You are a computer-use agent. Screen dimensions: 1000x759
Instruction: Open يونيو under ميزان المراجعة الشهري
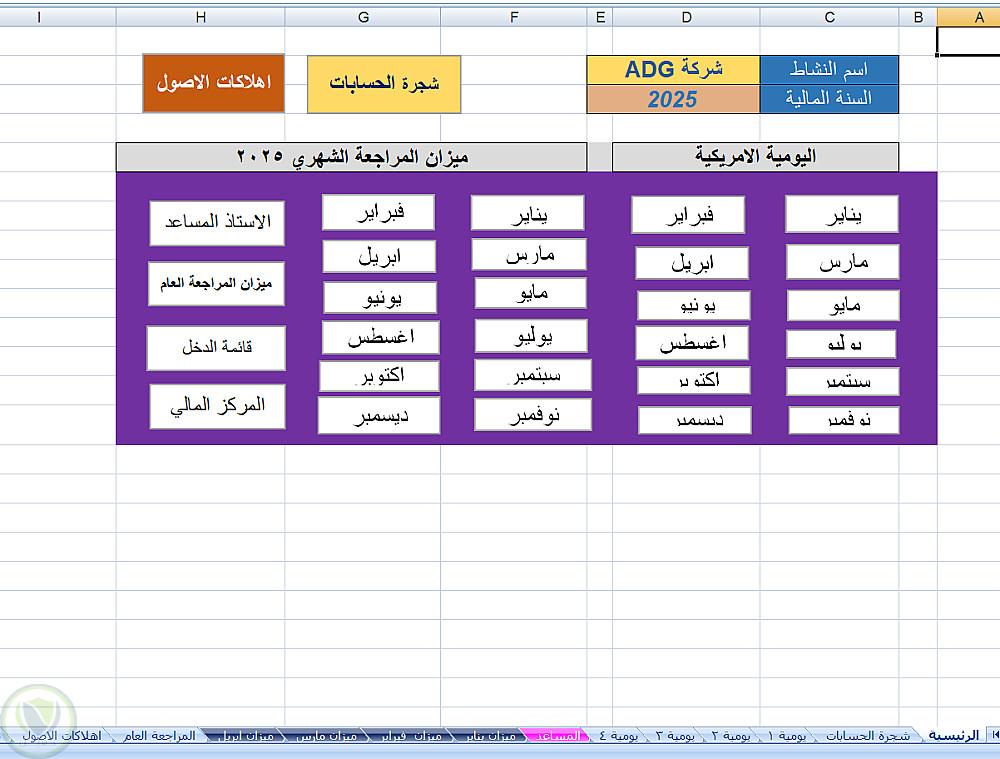380,298
